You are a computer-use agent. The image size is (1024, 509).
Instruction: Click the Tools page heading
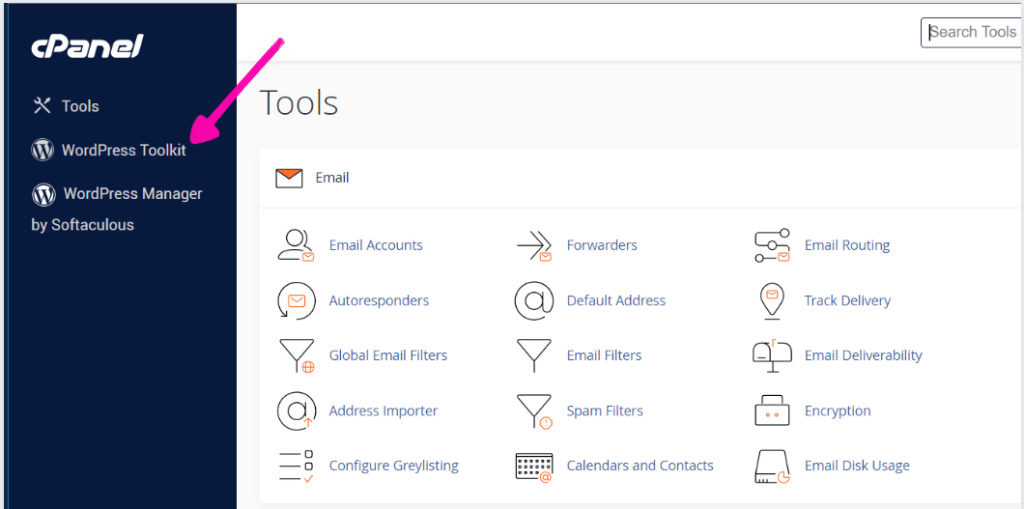[x=299, y=103]
